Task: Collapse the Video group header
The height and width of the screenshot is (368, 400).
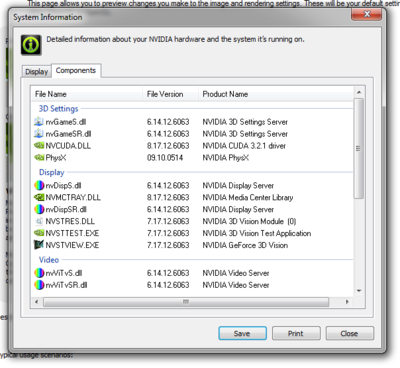Action: point(49,260)
